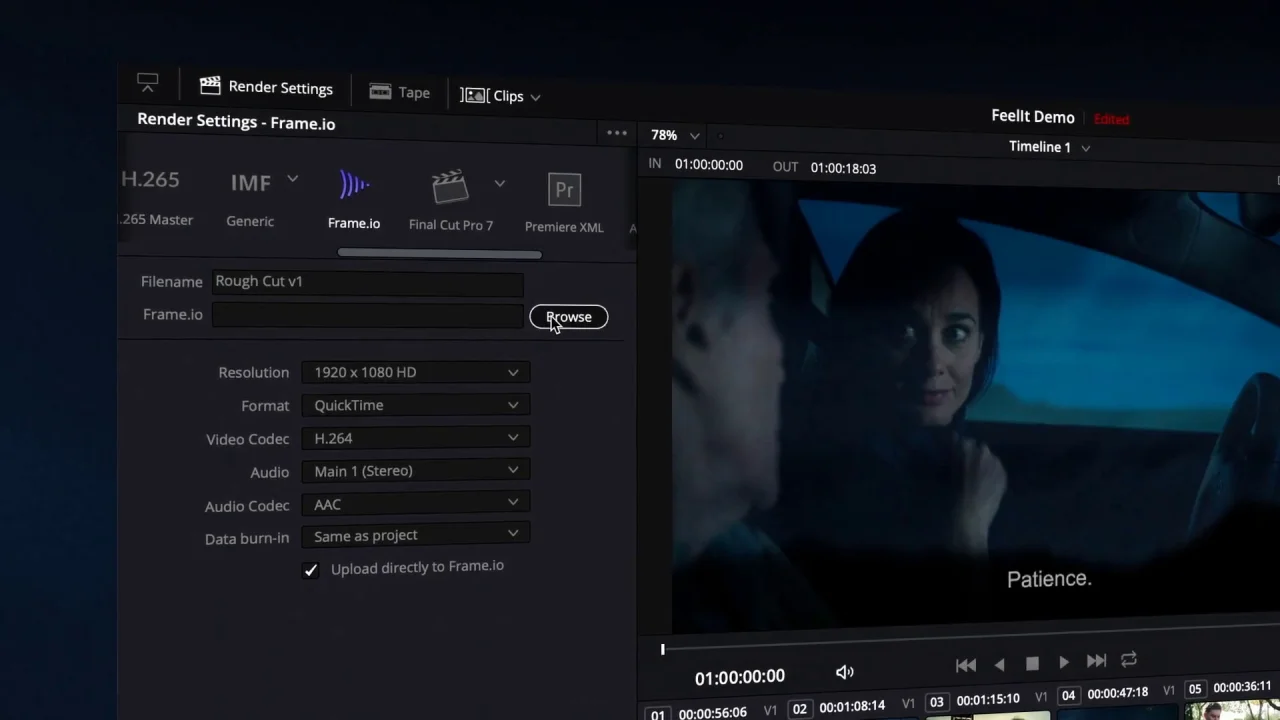Jump to first frame button
Image resolution: width=1280 pixels, height=720 pixels.
[x=966, y=665]
